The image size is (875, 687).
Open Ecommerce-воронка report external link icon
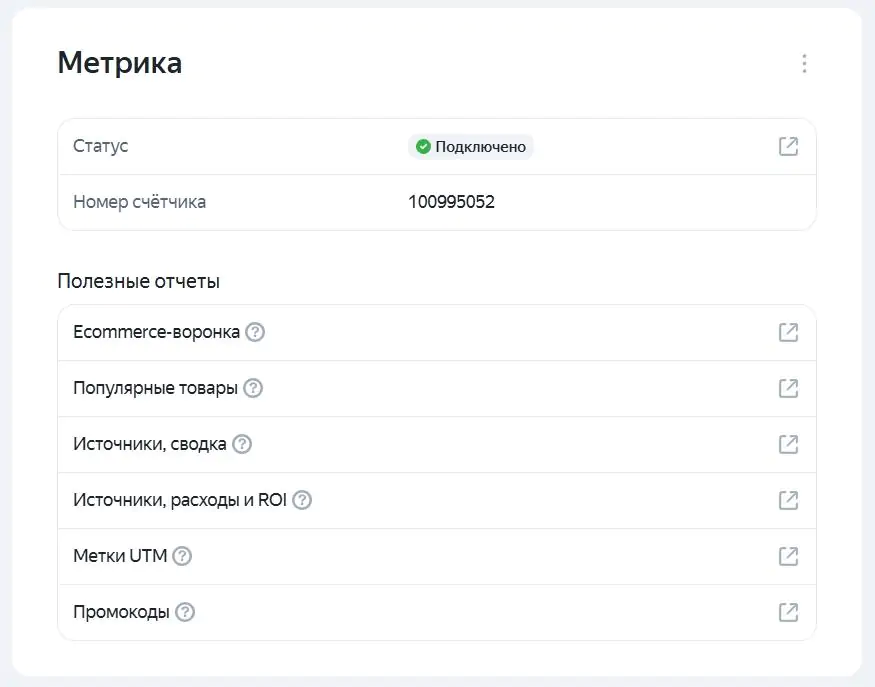point(788,332)
